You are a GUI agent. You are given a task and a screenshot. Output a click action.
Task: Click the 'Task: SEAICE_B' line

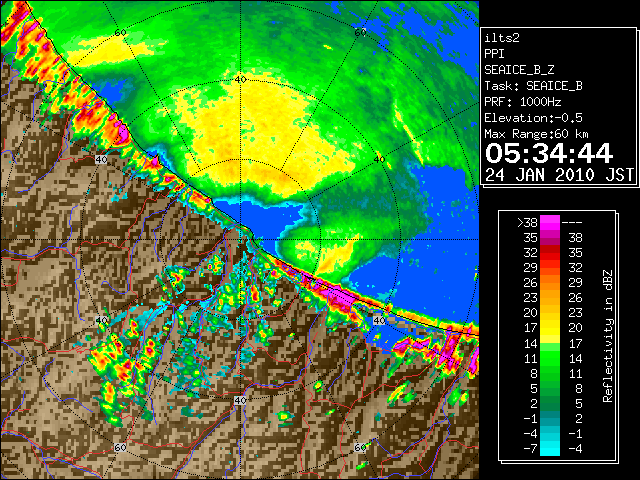[x=533, y=86]
